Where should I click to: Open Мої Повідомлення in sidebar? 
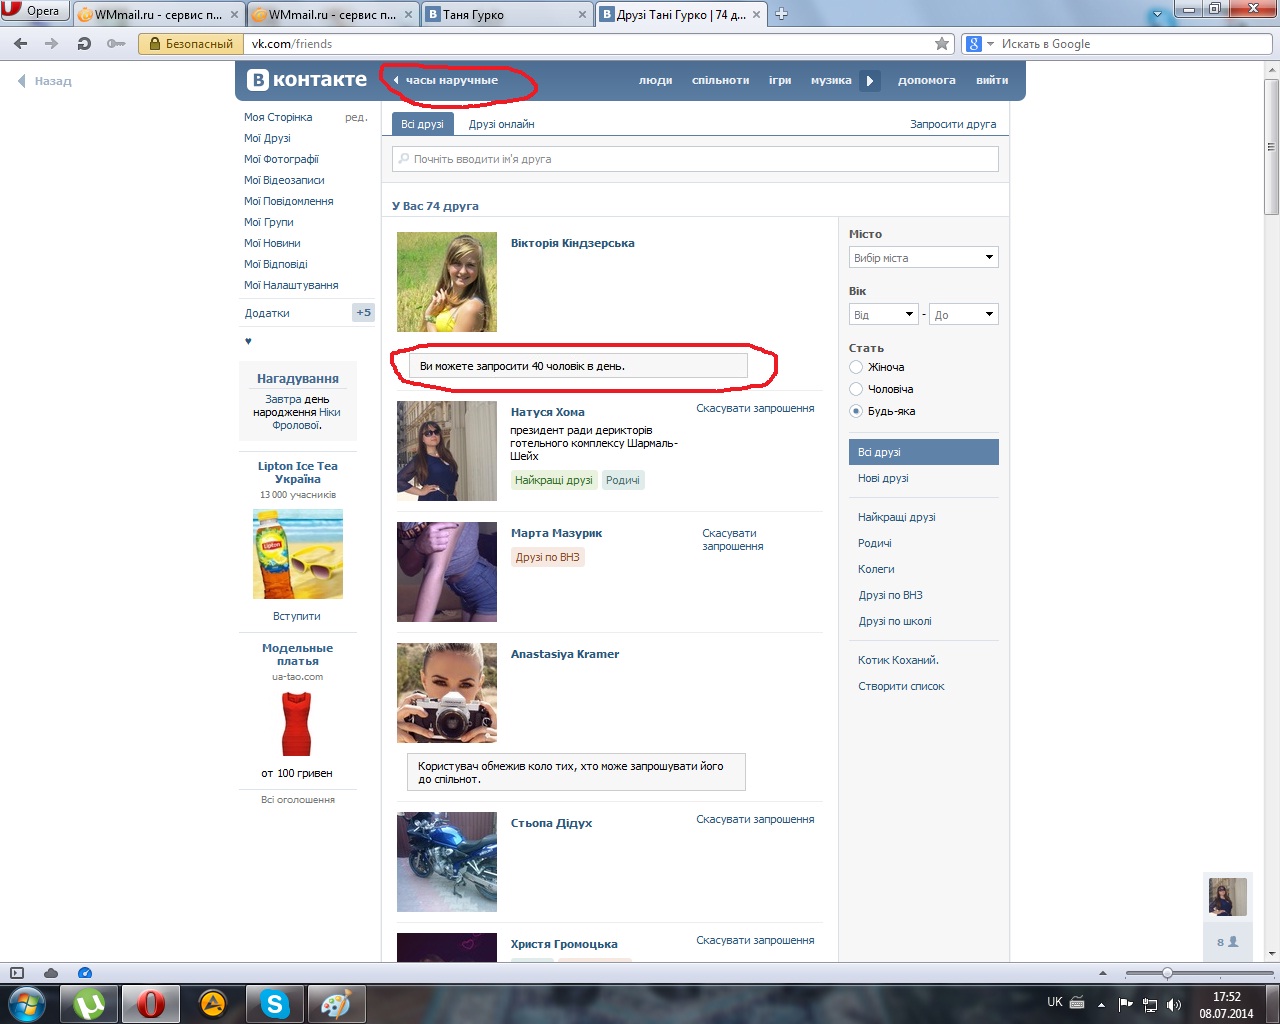pos(288,201)
